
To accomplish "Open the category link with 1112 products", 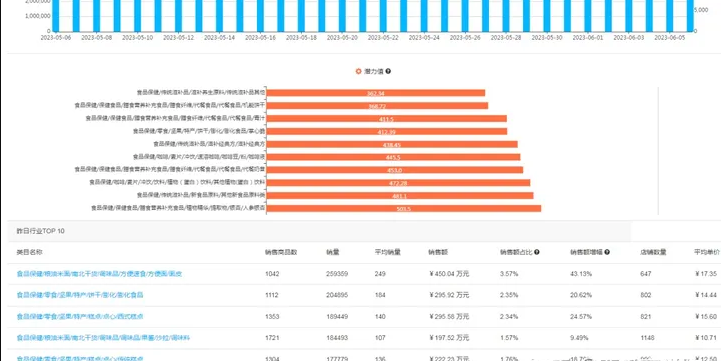I will point(80,295).
